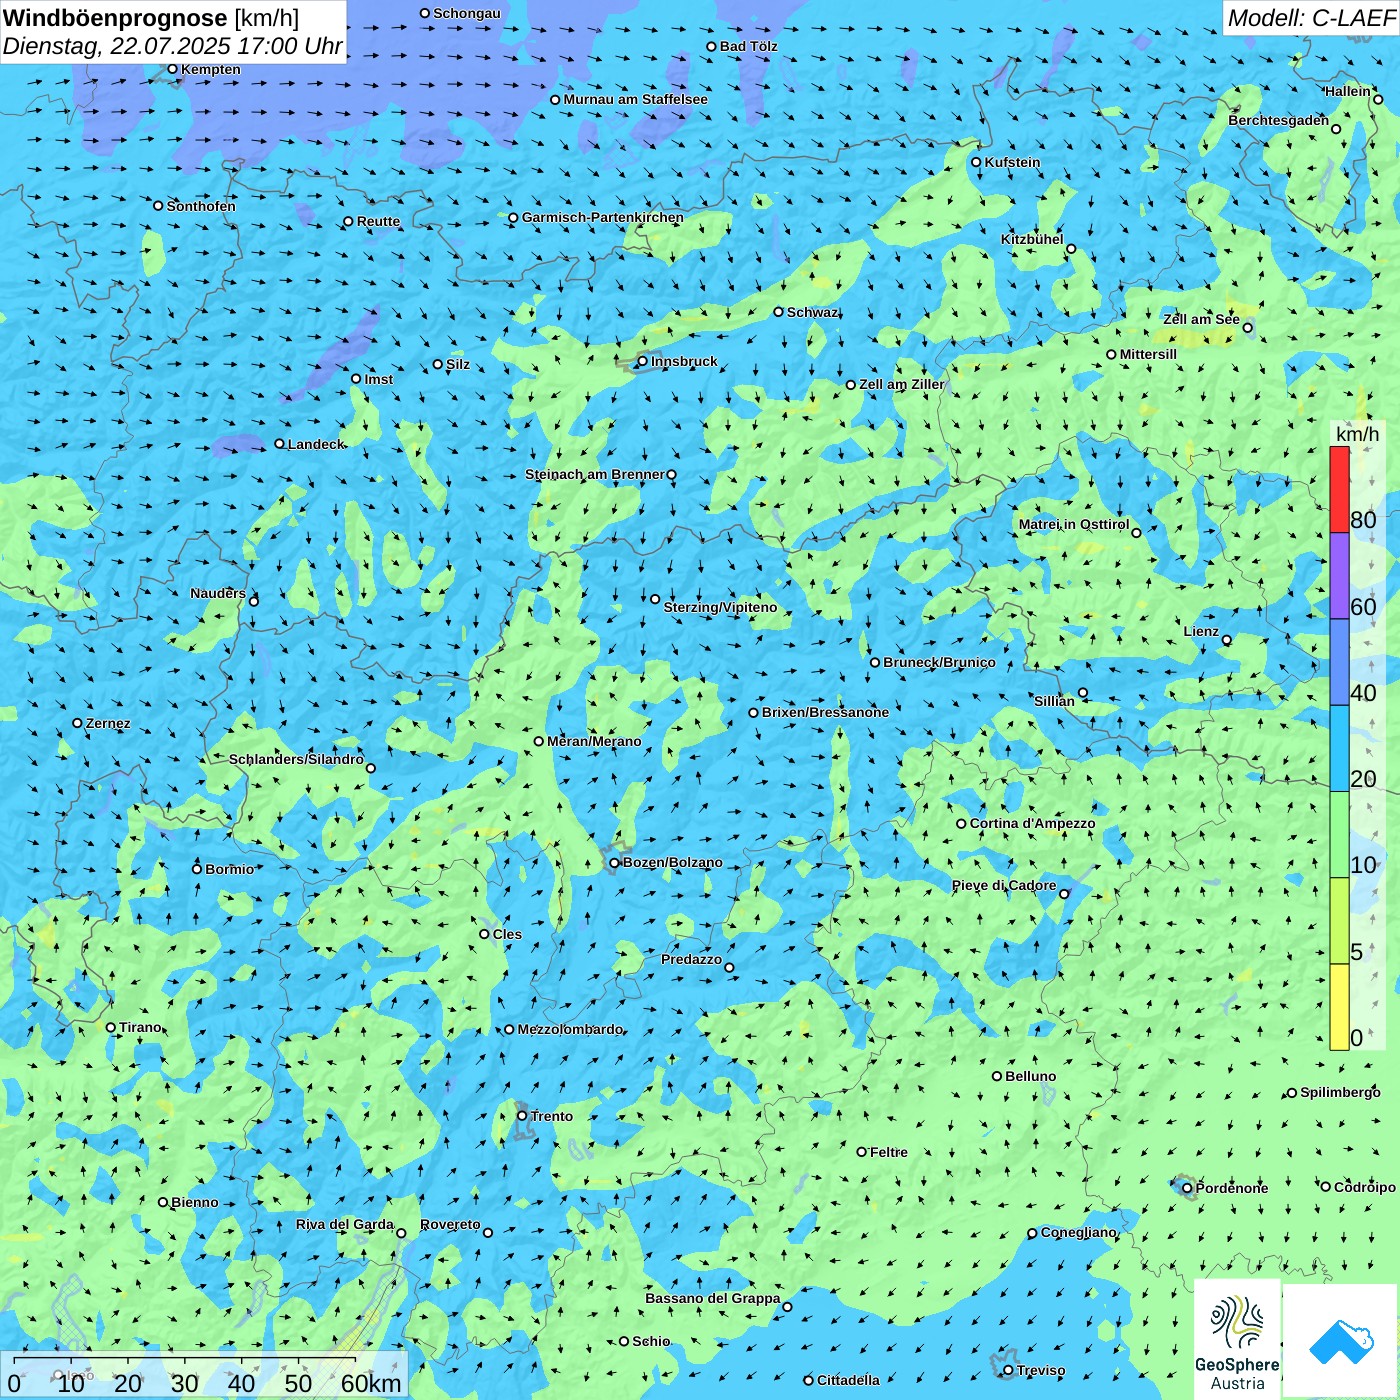This screenshot has height=1400, width=1400.
Task: Click the GeoSphere Austria logo
Action: coord(1237,1339)
